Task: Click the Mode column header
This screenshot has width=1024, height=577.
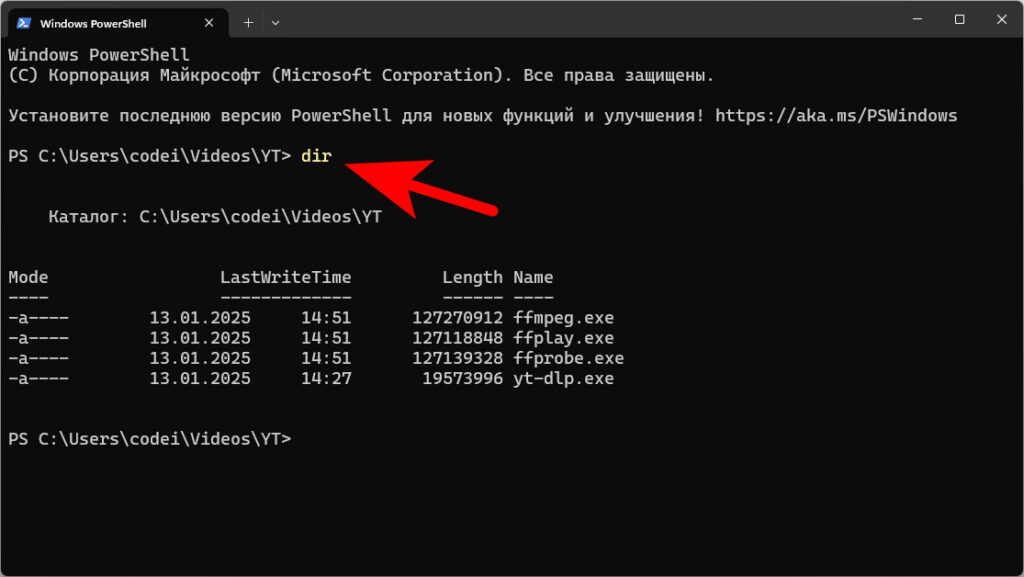Action: click(x=28, y=277)
